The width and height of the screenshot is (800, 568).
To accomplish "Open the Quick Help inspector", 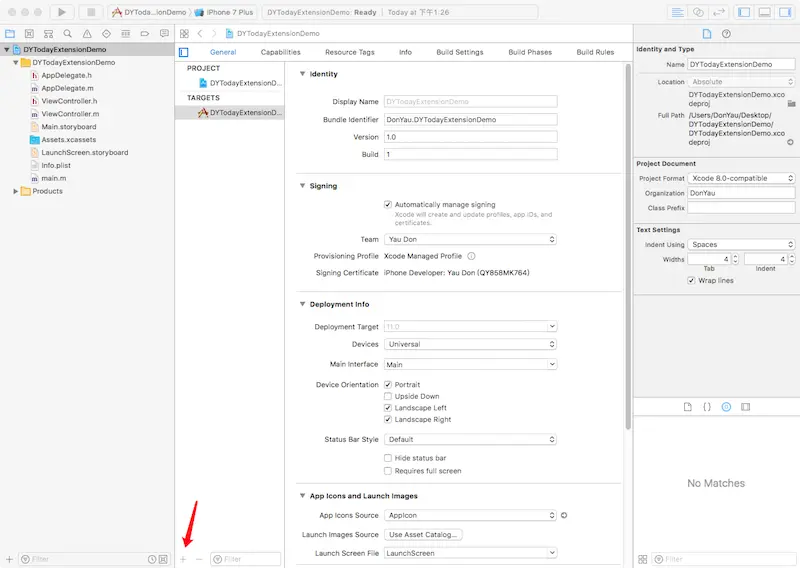I will point(726,34).
